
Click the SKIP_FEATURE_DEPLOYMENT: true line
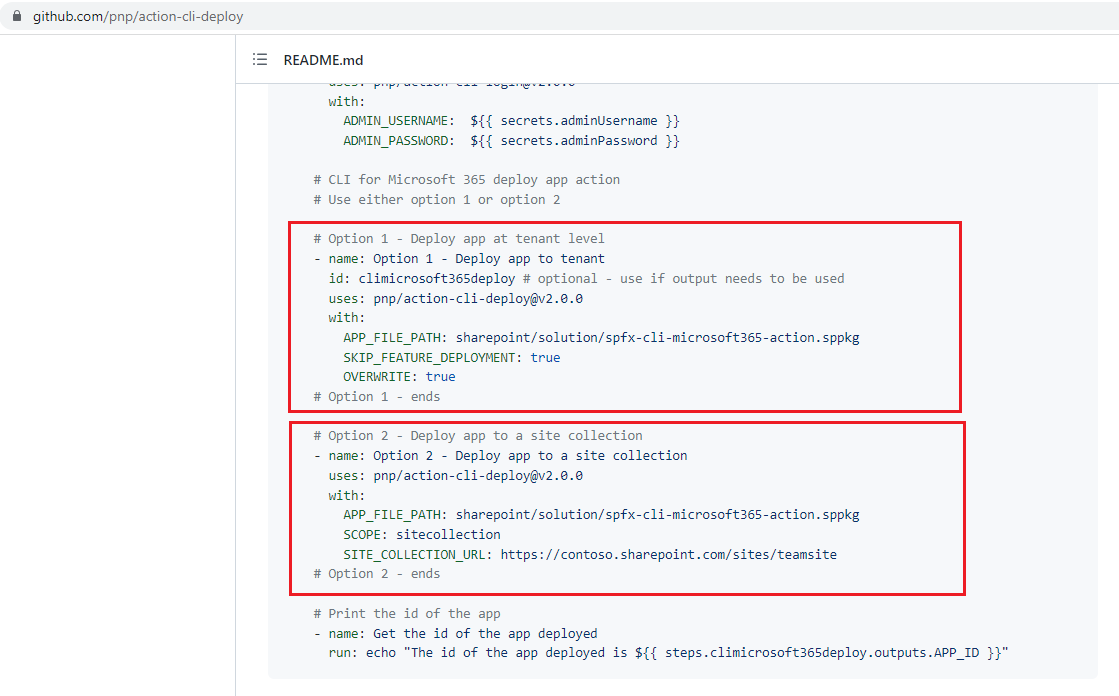click(451, 357)
